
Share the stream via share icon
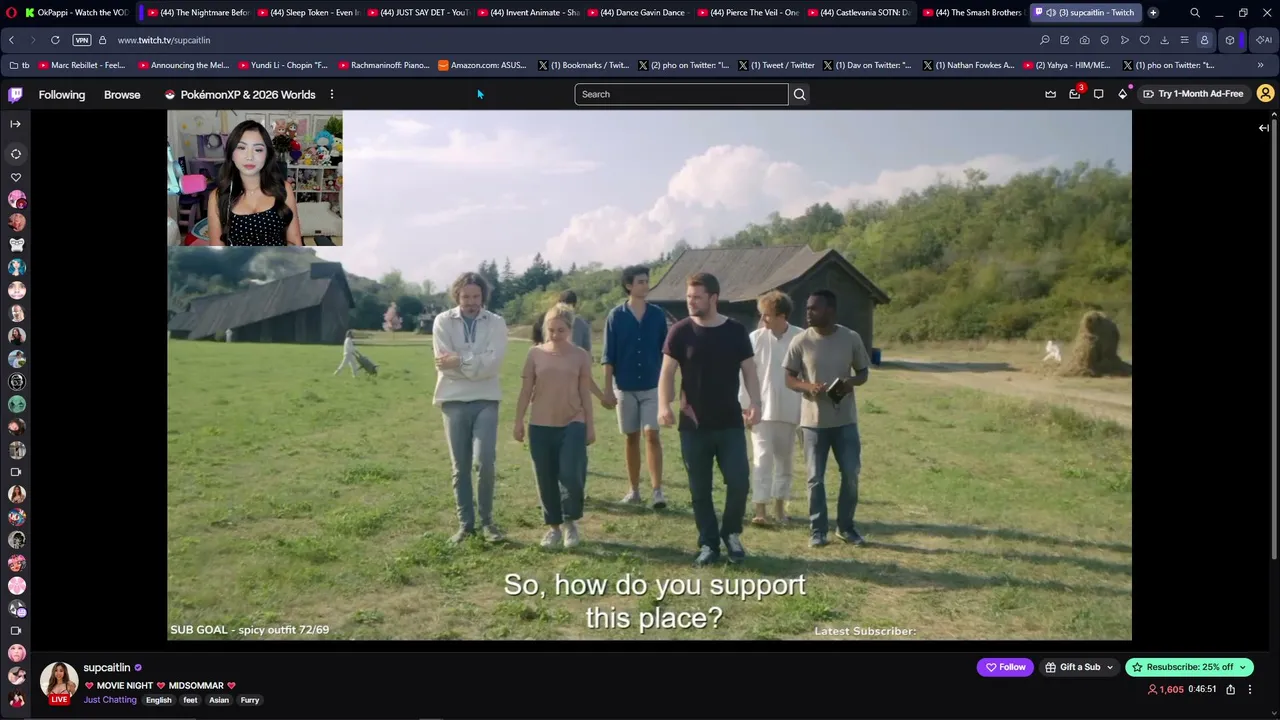click(x=1230, y=689)
